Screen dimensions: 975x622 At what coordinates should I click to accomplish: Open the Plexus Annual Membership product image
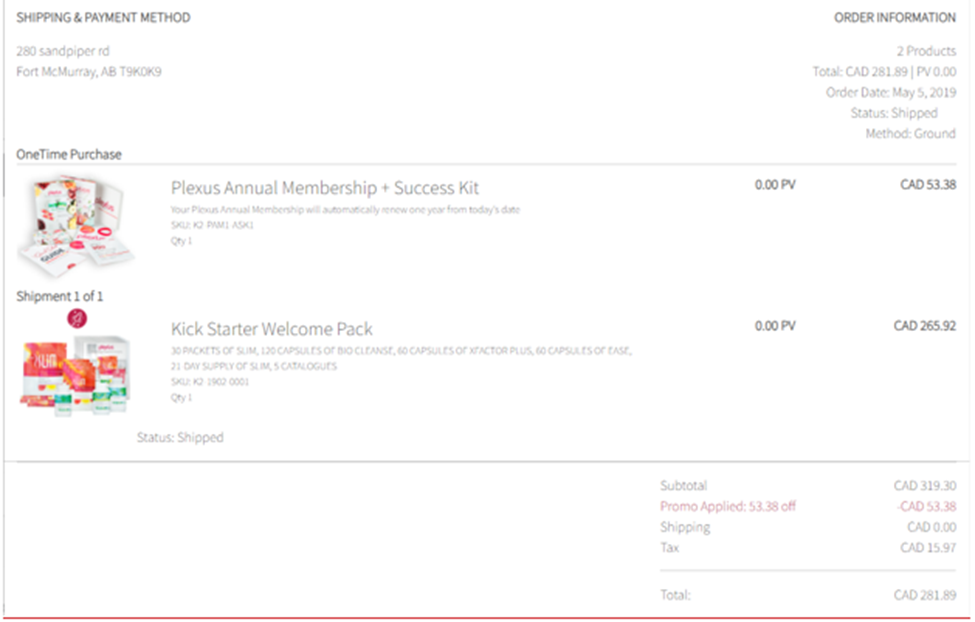[76, 226]
